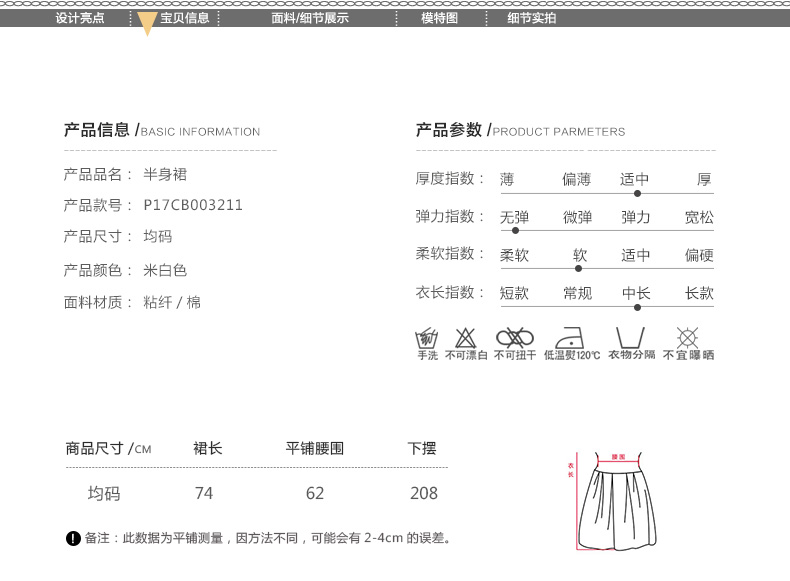The width and height of the screenshot is (790, 581).
Task: Click the do-not-wring care icon
Action: pyautogui.click(x=515, y=337)
